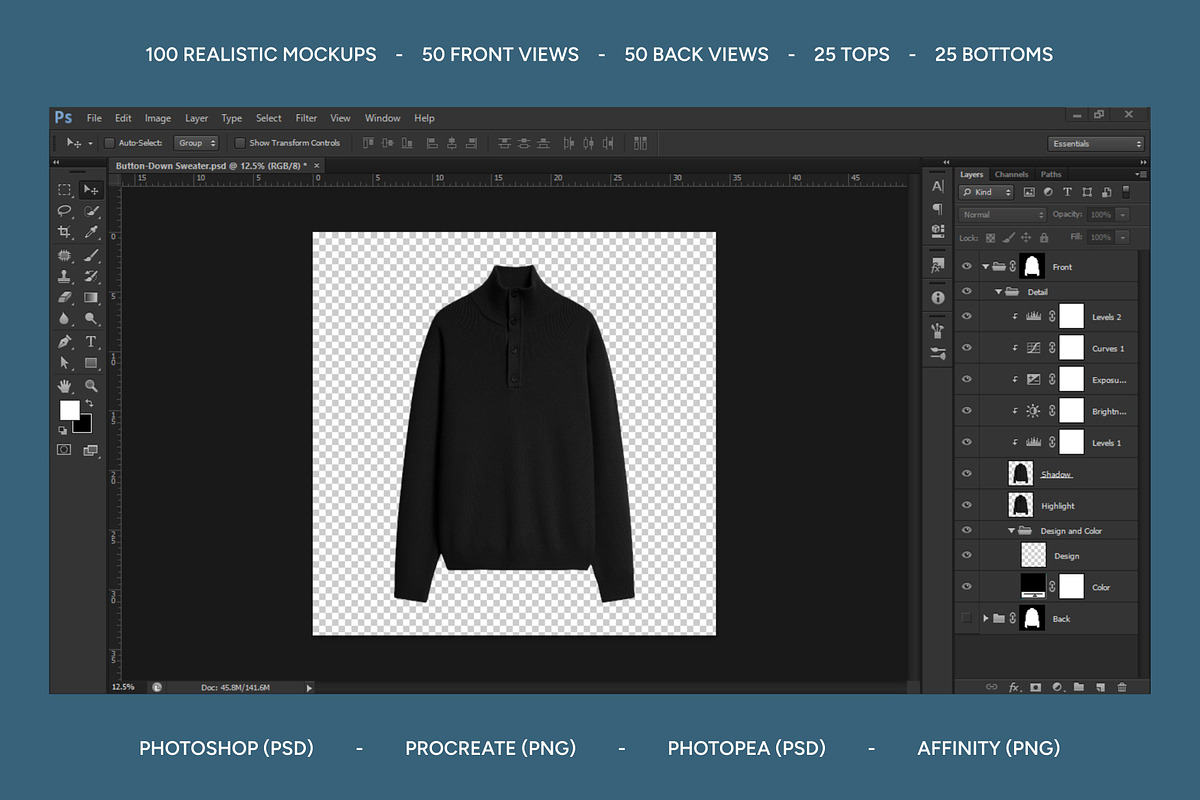Collapse the Front group
1200x800 pixels.
986,266
